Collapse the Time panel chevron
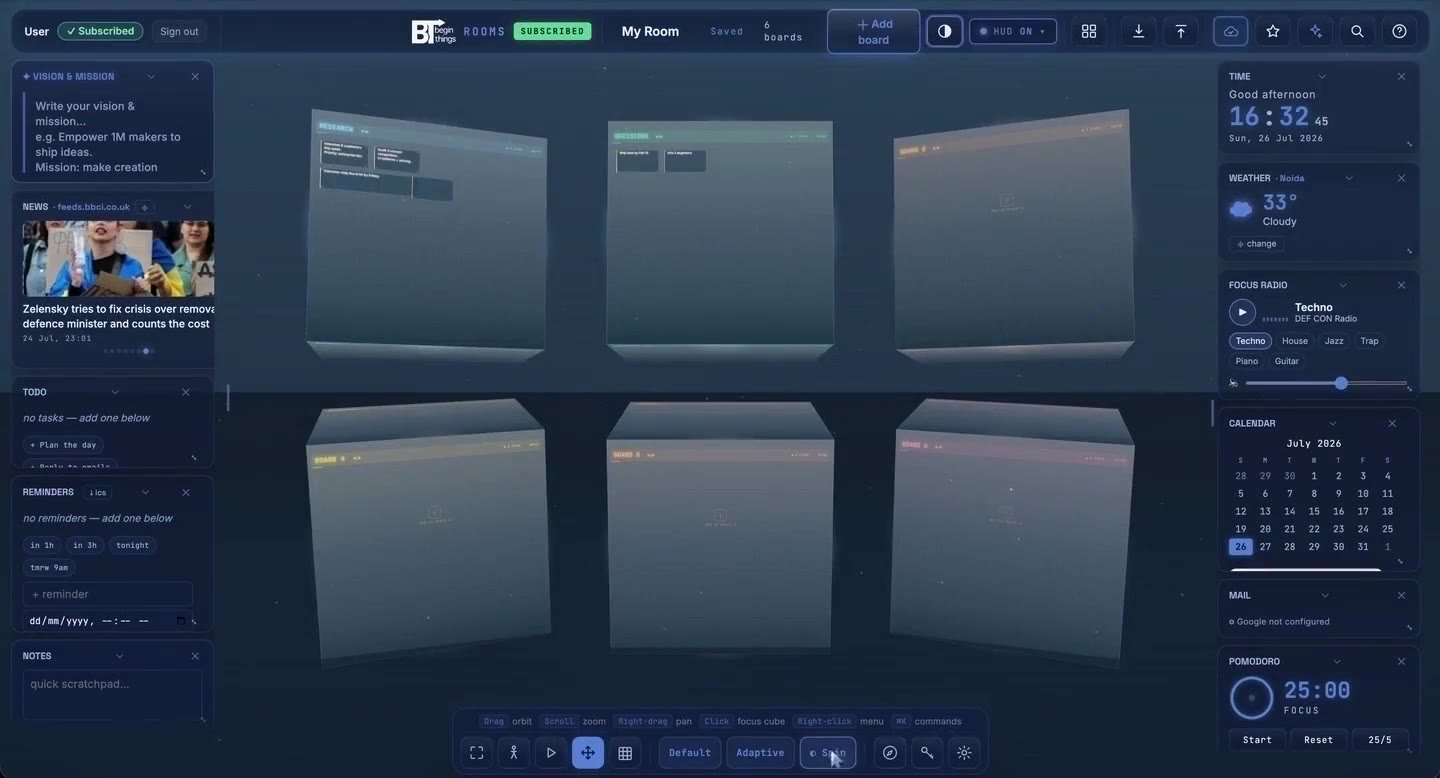The width and height of the screenshot is (1440, 778). [1322, 76]
